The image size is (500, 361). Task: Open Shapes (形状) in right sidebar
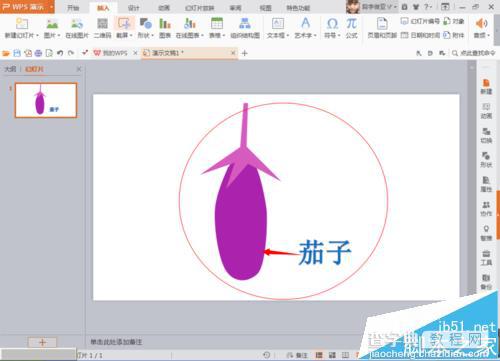[x=486, y=160]
